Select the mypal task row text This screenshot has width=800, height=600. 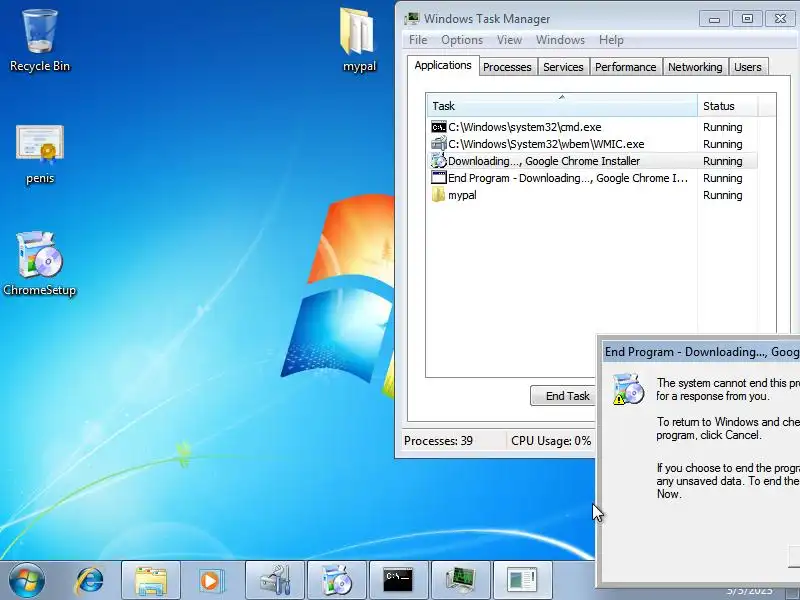[x=462, y=195]
